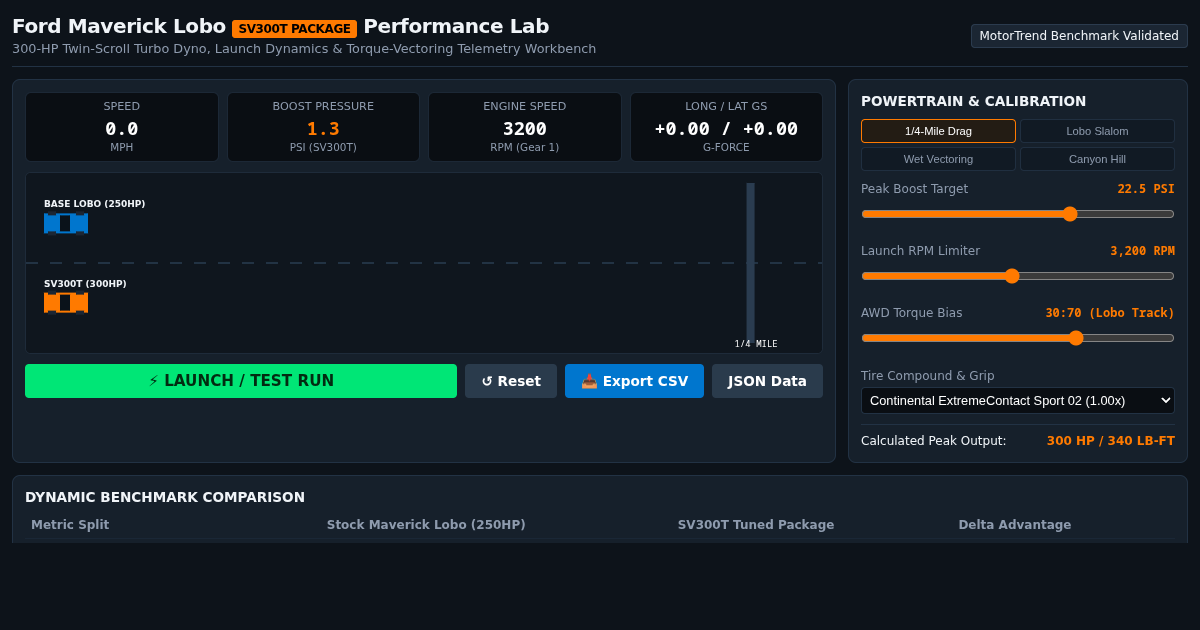1200x630 pixels.
Task: Click the 300 HP / 340 LB-FT output
Action: 1111,441
